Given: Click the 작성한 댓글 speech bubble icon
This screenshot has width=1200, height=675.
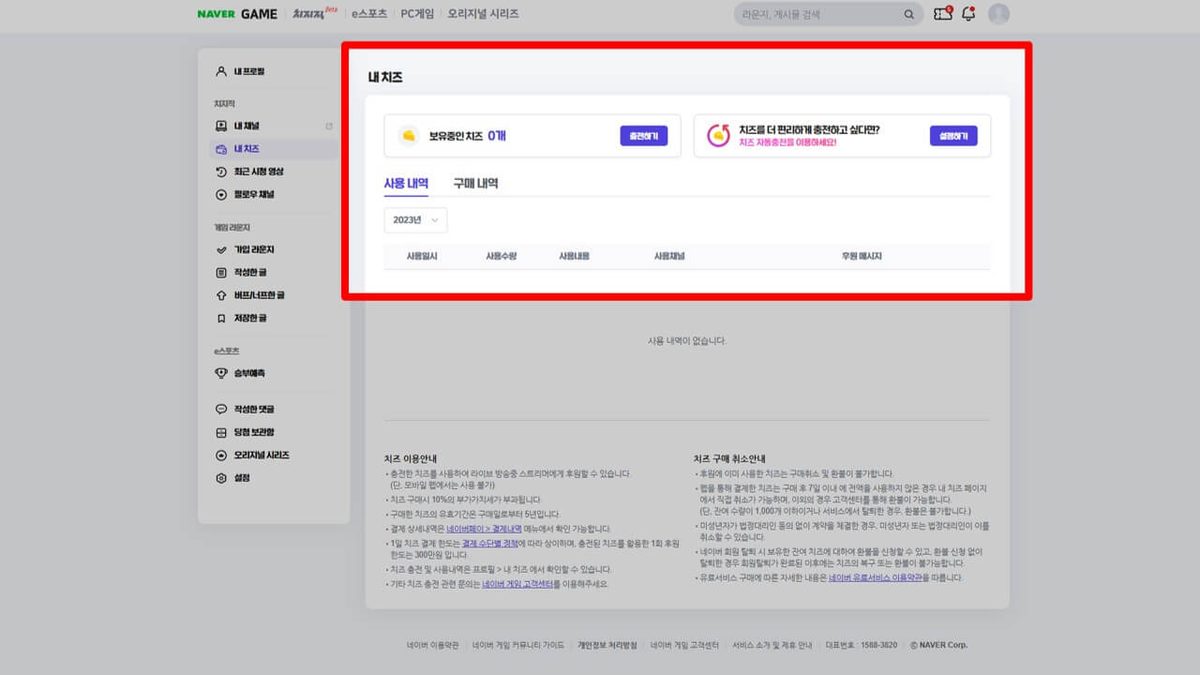Looking at the screenshot, I should [x=222, y=409].
